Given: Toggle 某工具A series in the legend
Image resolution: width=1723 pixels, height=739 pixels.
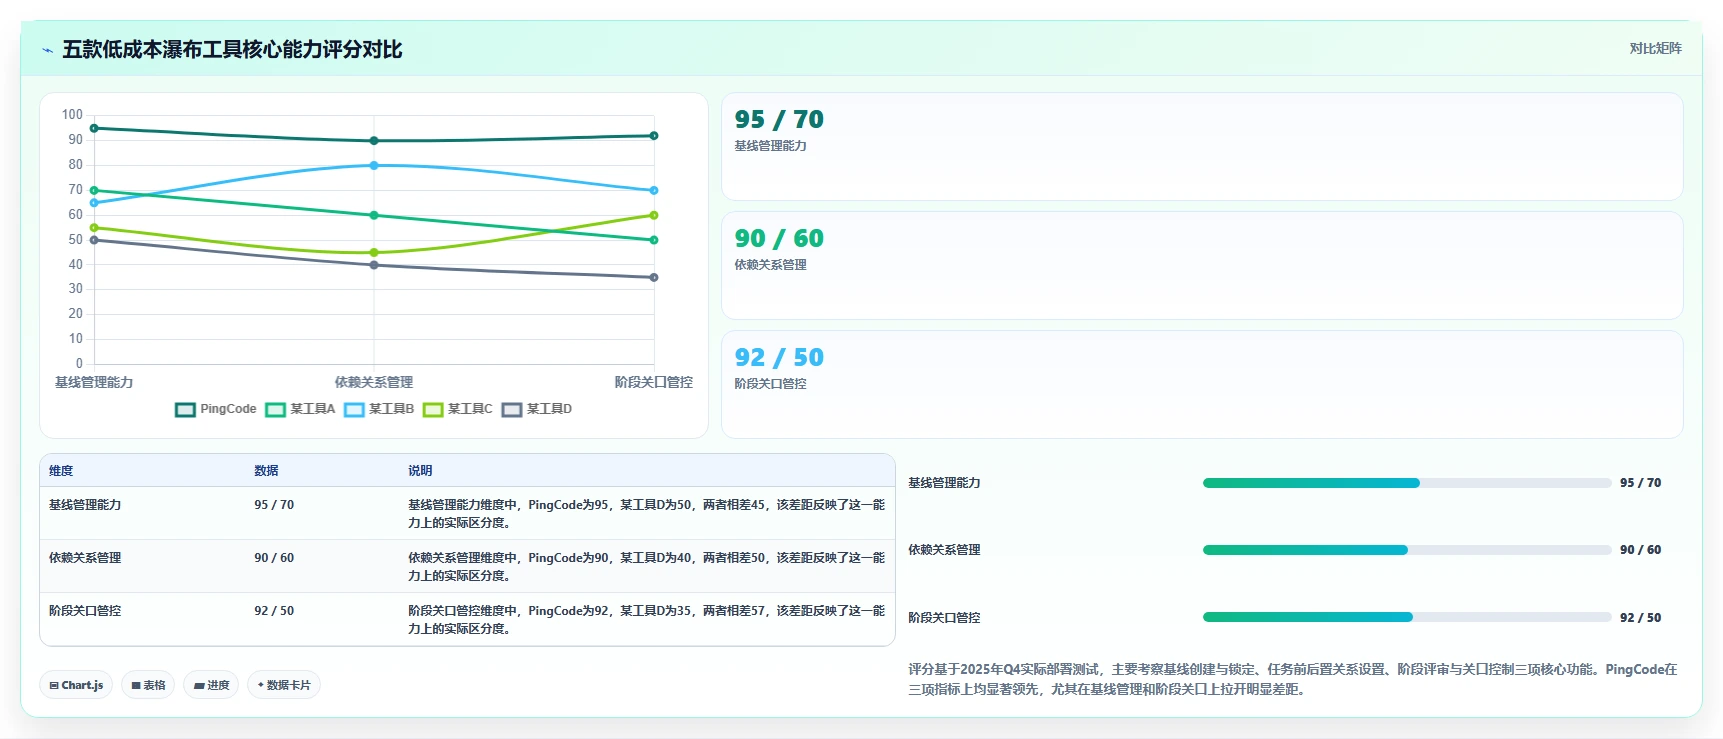Looking at the screenshot, I should pos(300,409).
